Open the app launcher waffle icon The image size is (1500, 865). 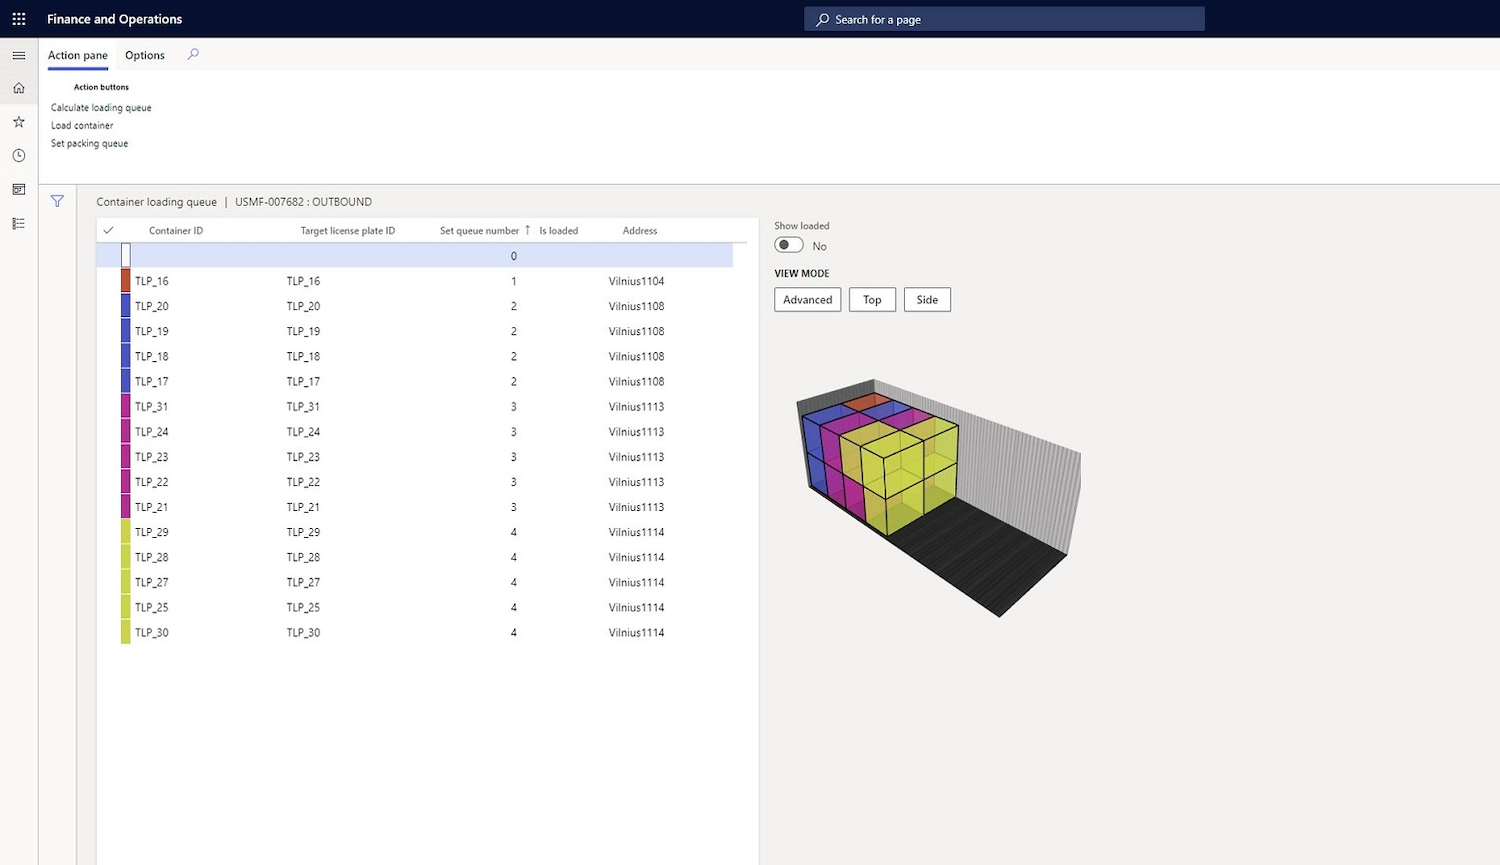click(x=19, y=19)
